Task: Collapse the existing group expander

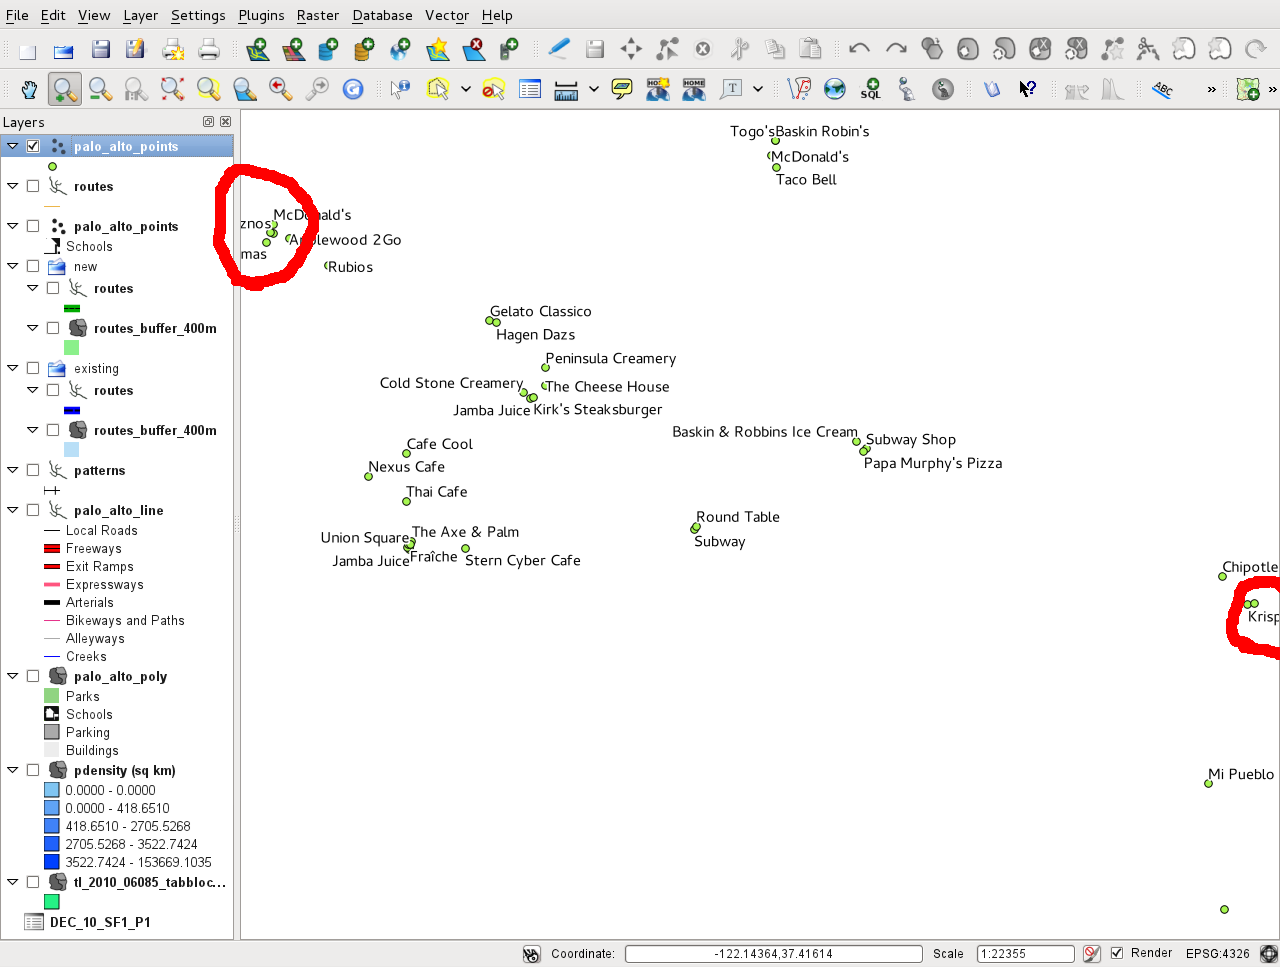Action: (x=13, y=368)
